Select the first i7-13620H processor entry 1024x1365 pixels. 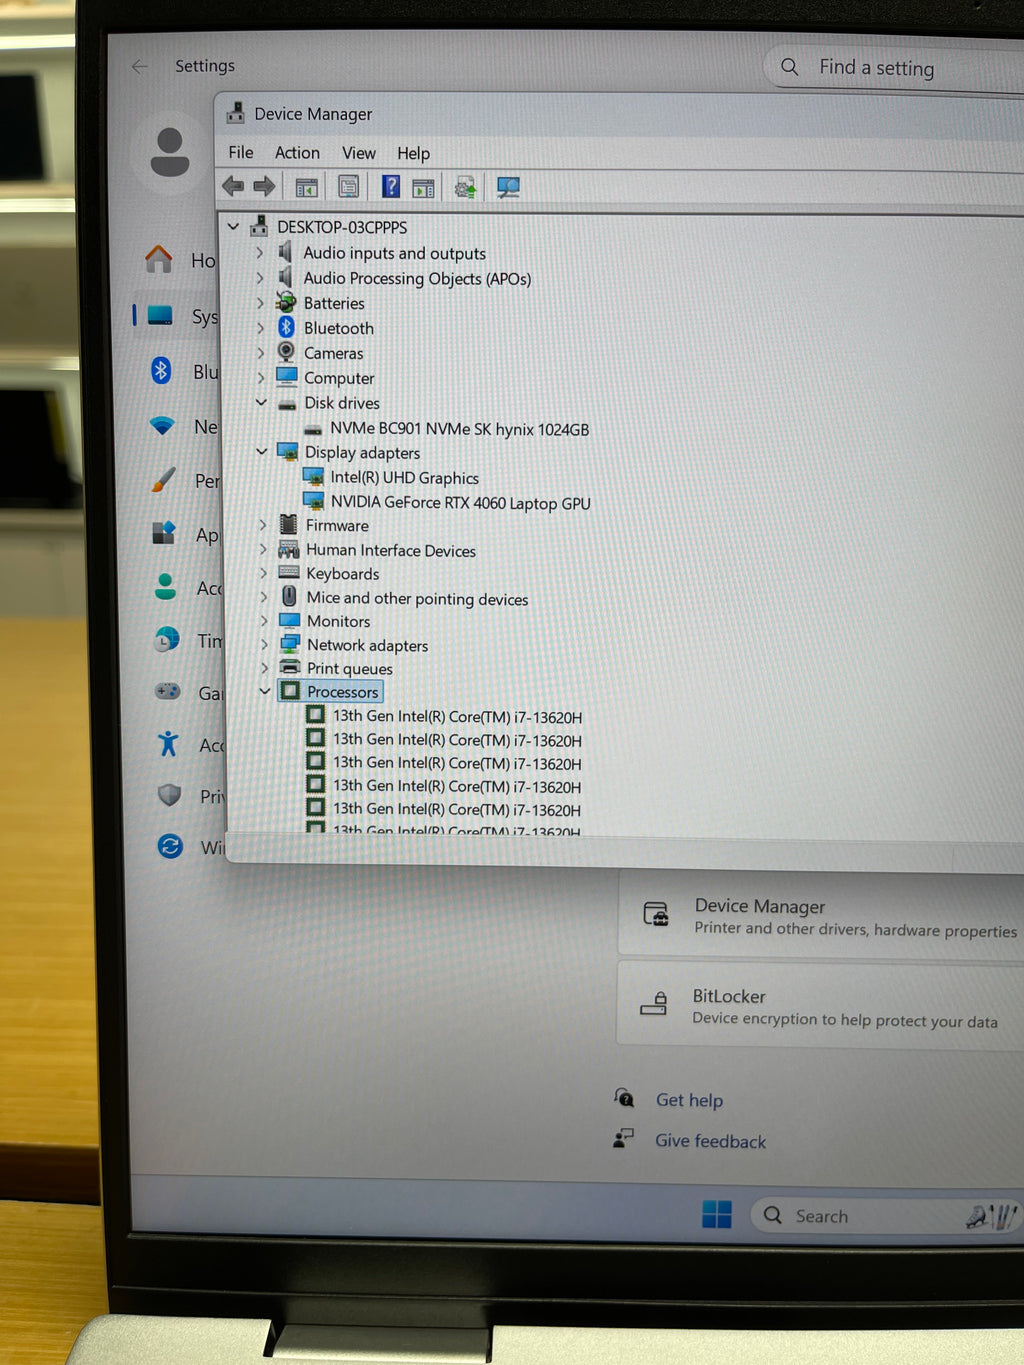pyautogui.click(x=457, y=717)
